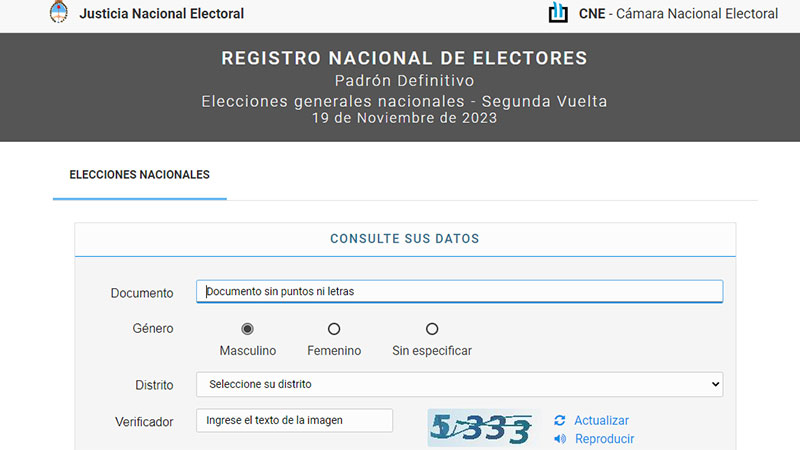Click the Sin especificar label text
This screenshot has width=800, height=450.
coord(432,351)
